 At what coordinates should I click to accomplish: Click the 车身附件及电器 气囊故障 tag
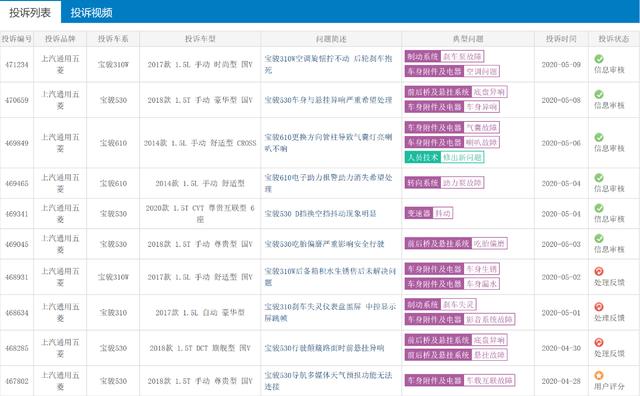pos(452,127)
